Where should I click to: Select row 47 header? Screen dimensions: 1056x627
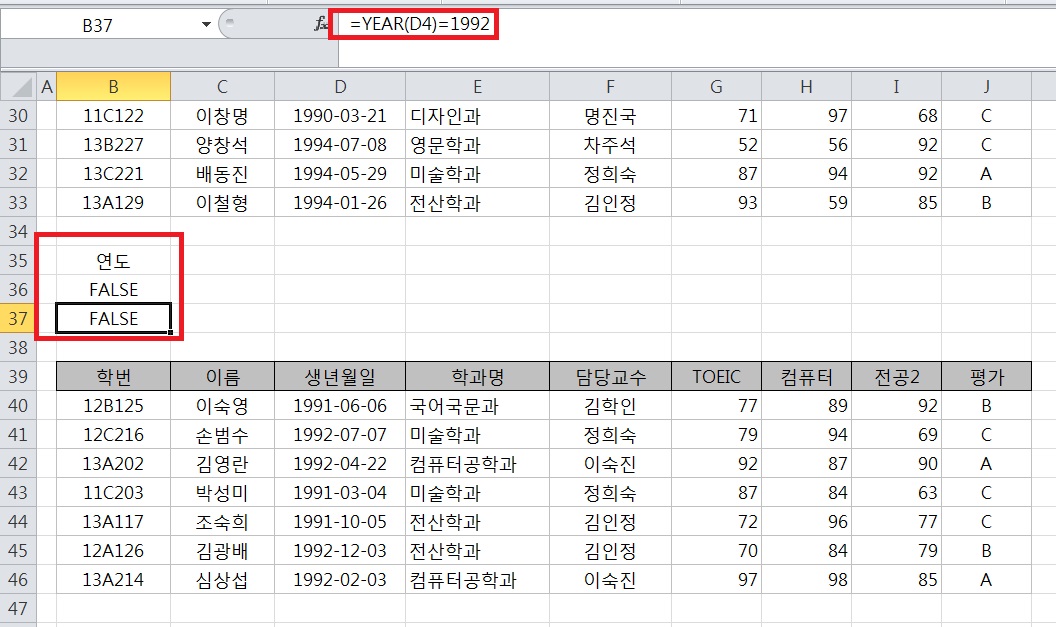pyautogui.click(x=18, y=609)
